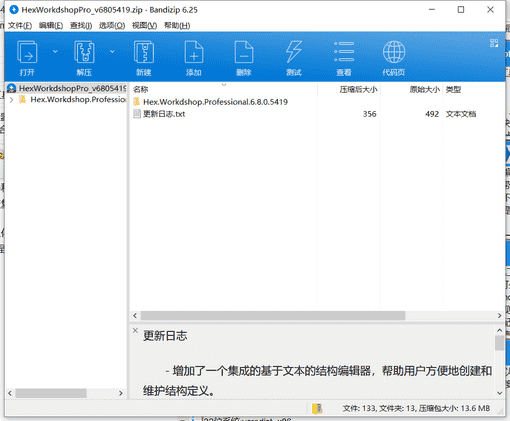510x421 pixels.
Task: Click the Extract (解压) toolbar icon
Action: (84, 52)
